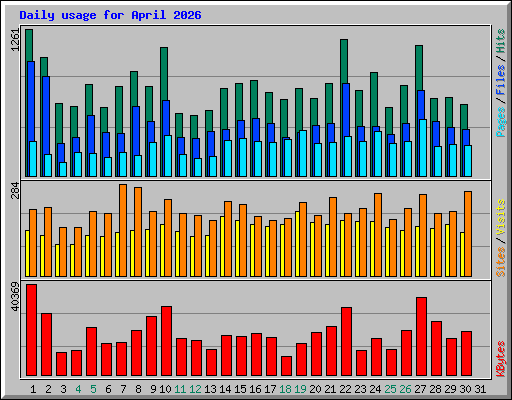Click day 17 label on x-axis
Image resolution: width=512 pixels, height=400 pixels.
[270, 389]
